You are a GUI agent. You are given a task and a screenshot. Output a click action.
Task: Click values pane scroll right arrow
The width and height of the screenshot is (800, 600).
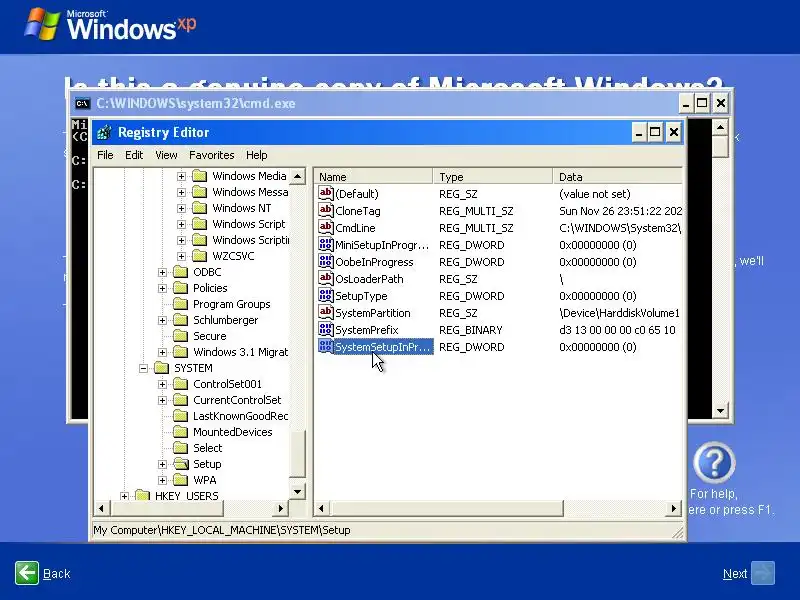(674, 508)
